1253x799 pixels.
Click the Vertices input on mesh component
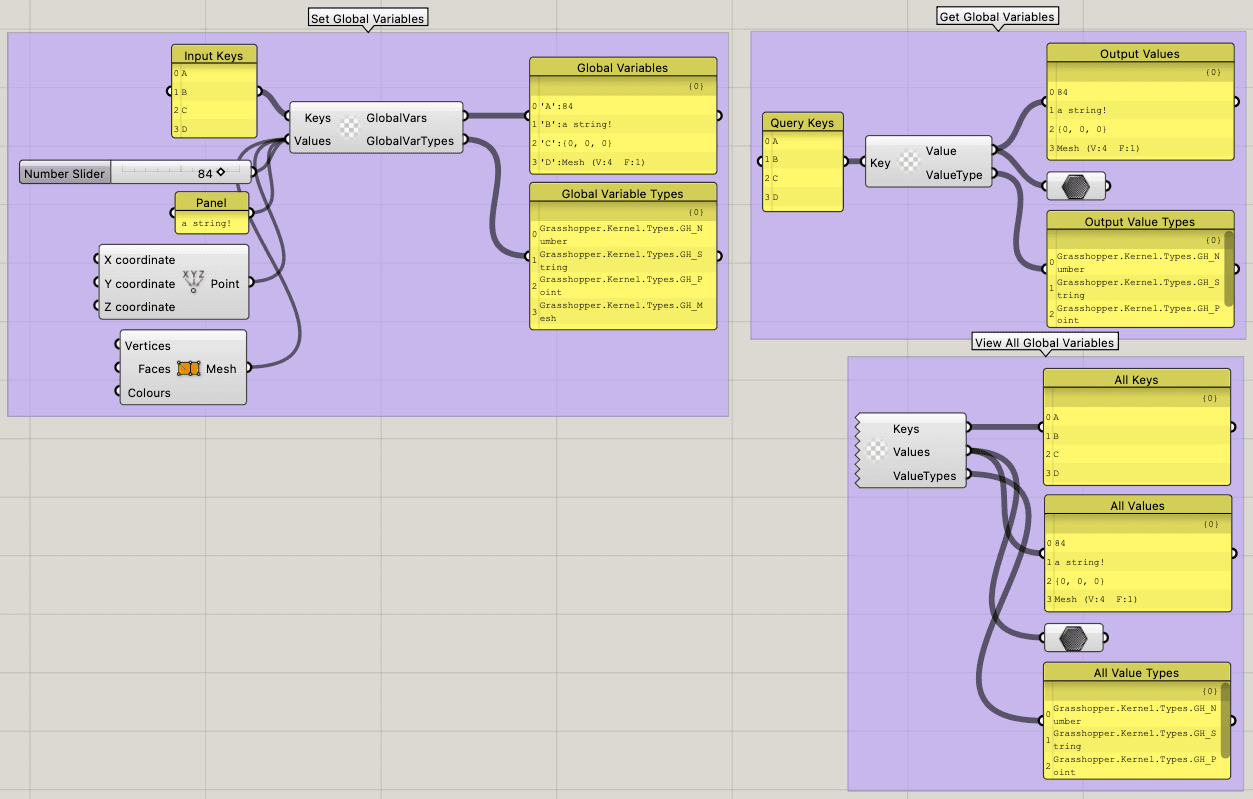148,345
